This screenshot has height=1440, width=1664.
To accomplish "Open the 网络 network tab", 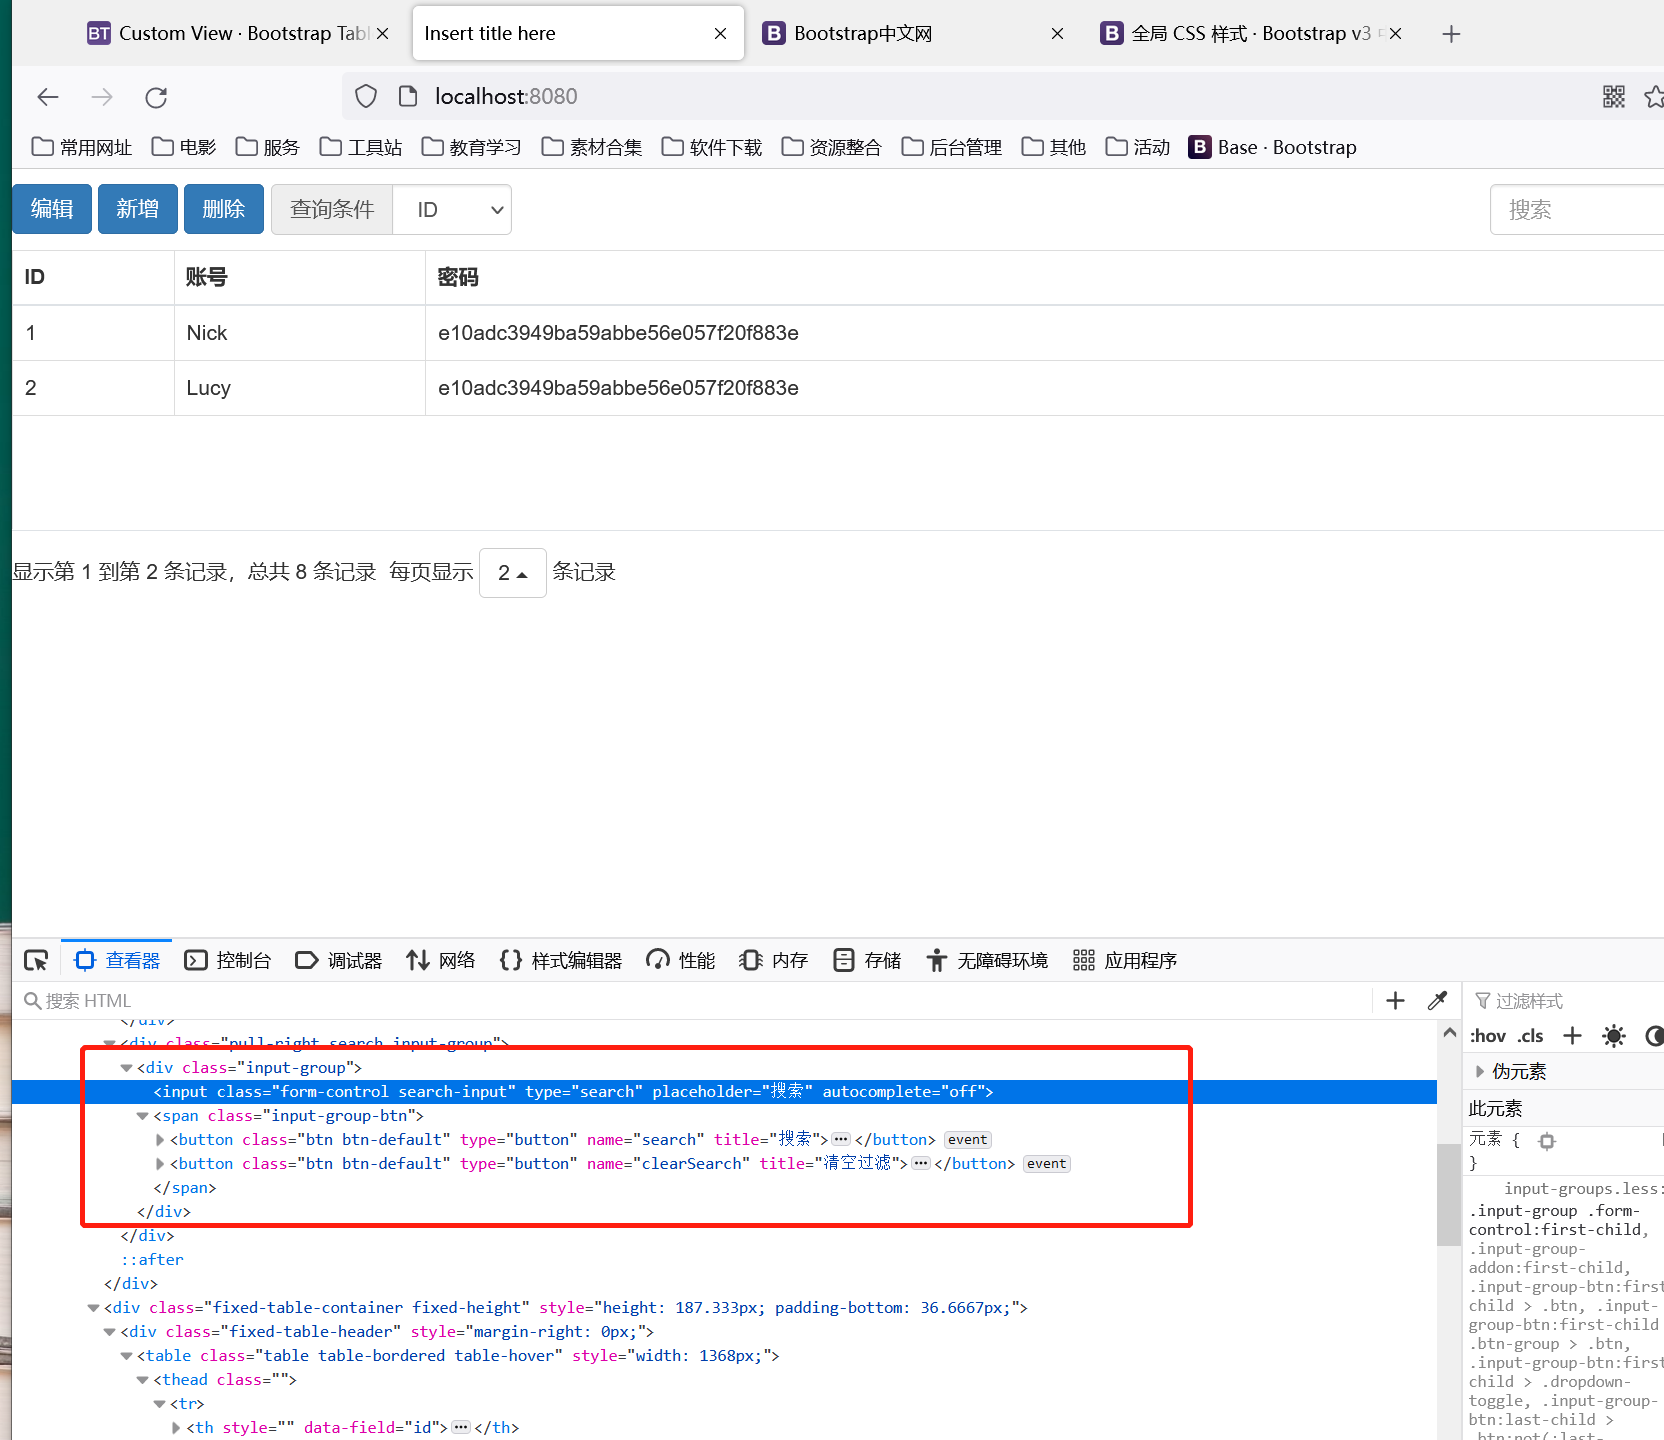I will coord(440,960).
